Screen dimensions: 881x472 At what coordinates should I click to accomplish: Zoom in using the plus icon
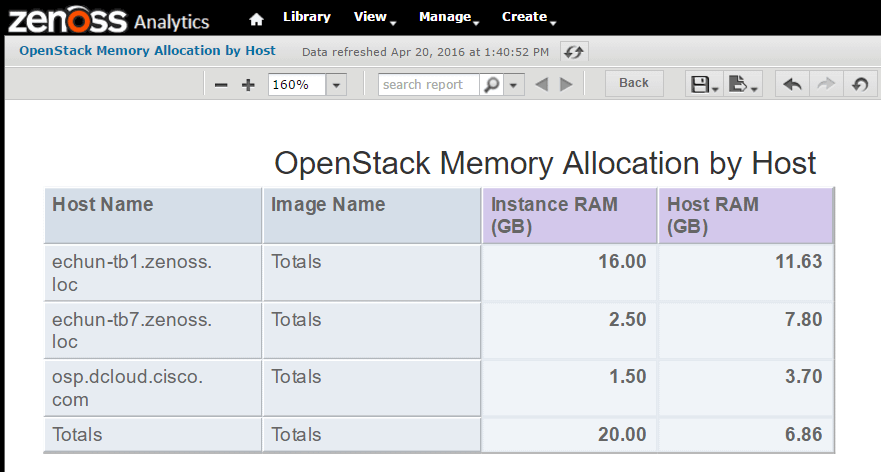pyautogui.click(x=248, y=85)
